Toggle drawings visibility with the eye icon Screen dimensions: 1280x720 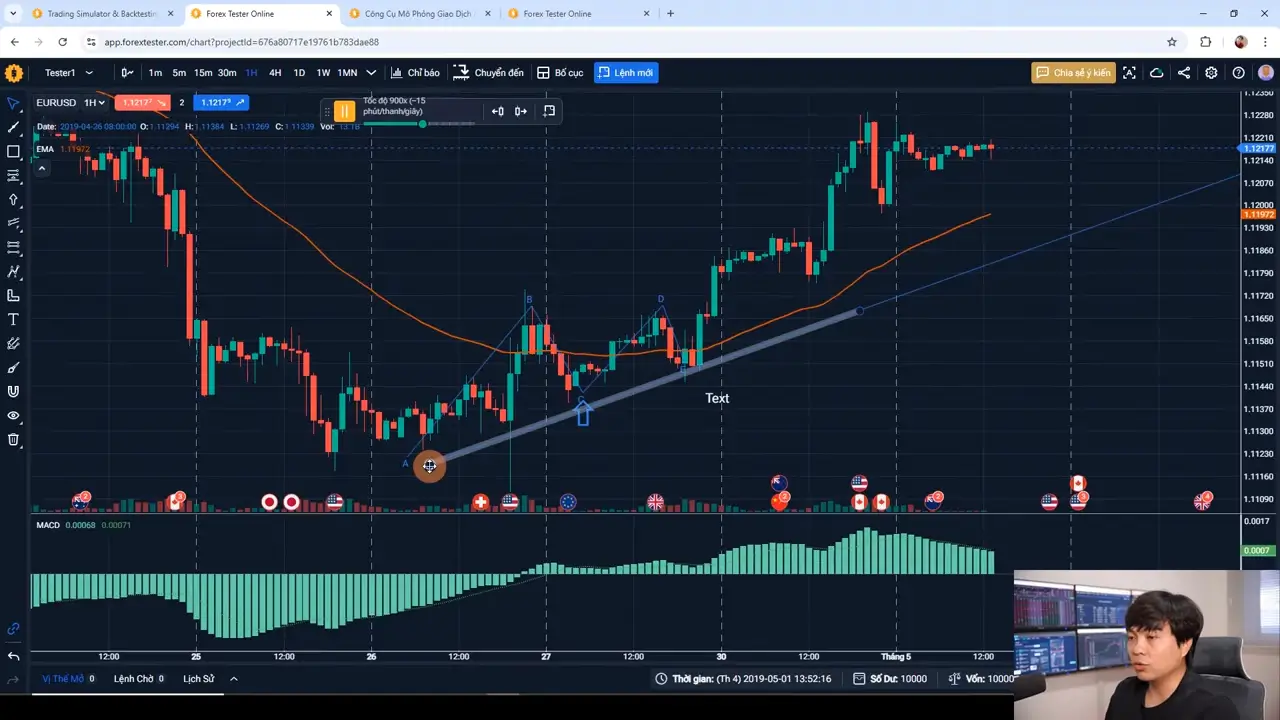(13, 415)
